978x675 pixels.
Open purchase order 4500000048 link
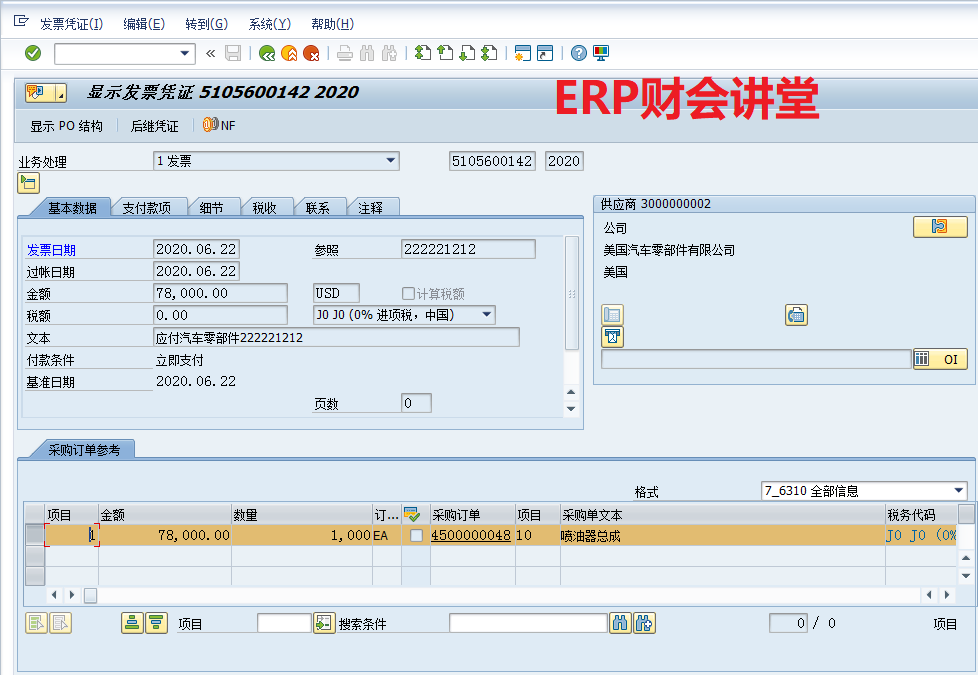(x=470, y=536)
